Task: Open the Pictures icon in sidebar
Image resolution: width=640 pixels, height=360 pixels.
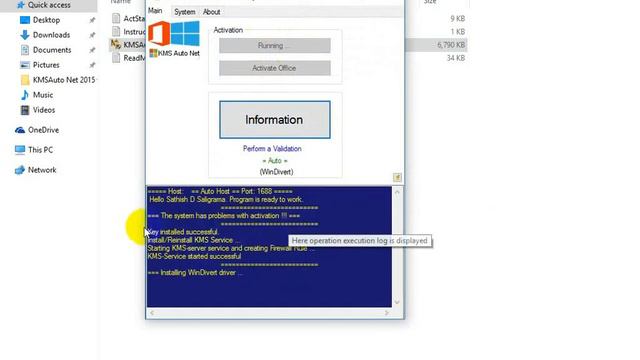Action: click(x=25, y=65)
